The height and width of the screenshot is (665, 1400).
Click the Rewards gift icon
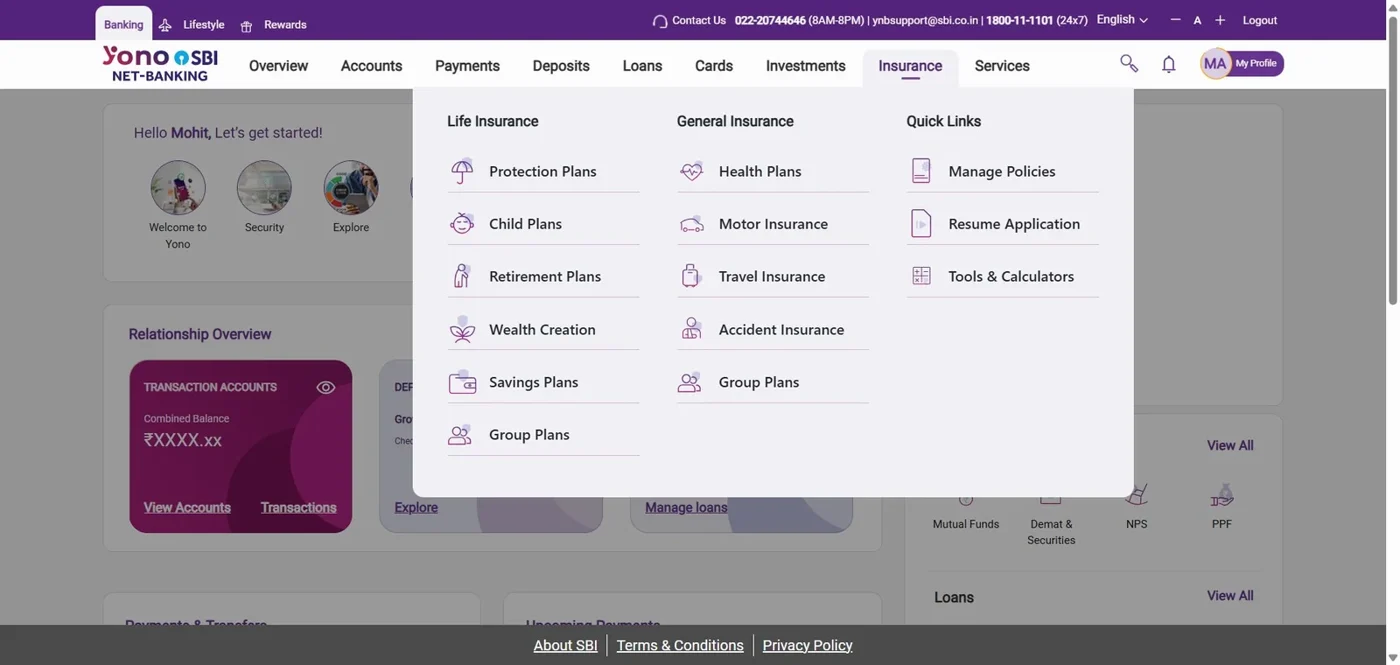(x=246, y=25)
